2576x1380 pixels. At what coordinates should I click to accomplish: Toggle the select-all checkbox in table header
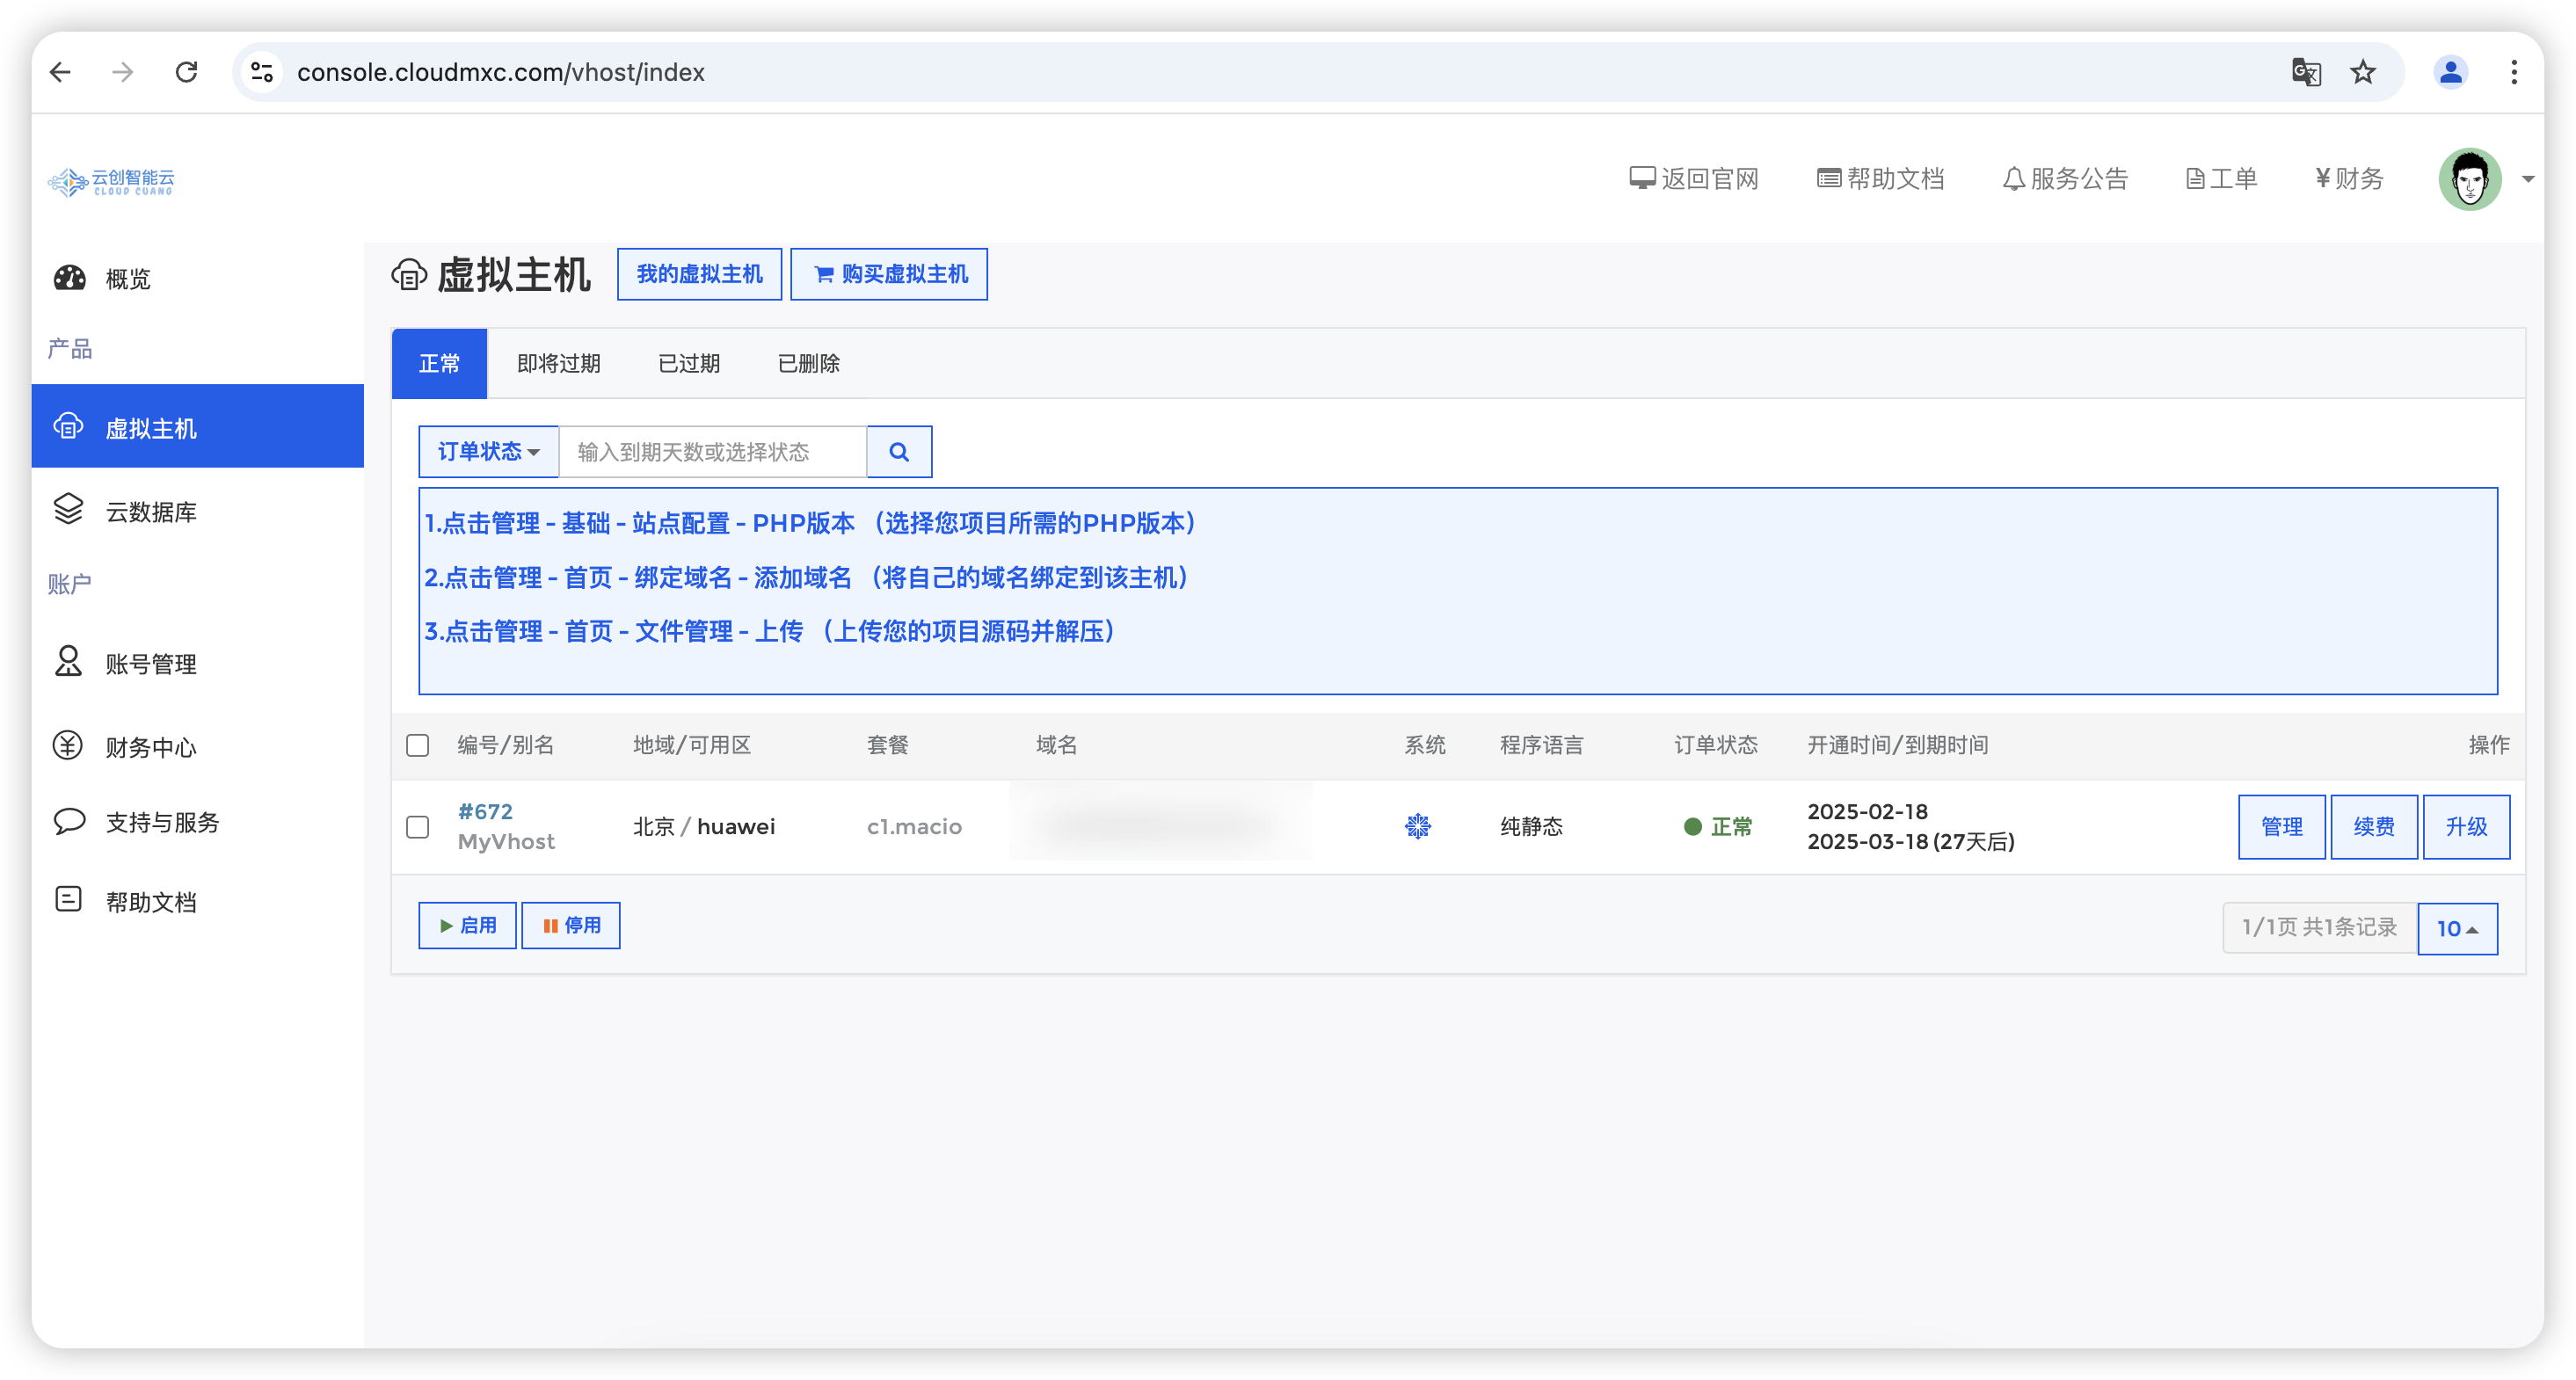(x=418, y=745)
